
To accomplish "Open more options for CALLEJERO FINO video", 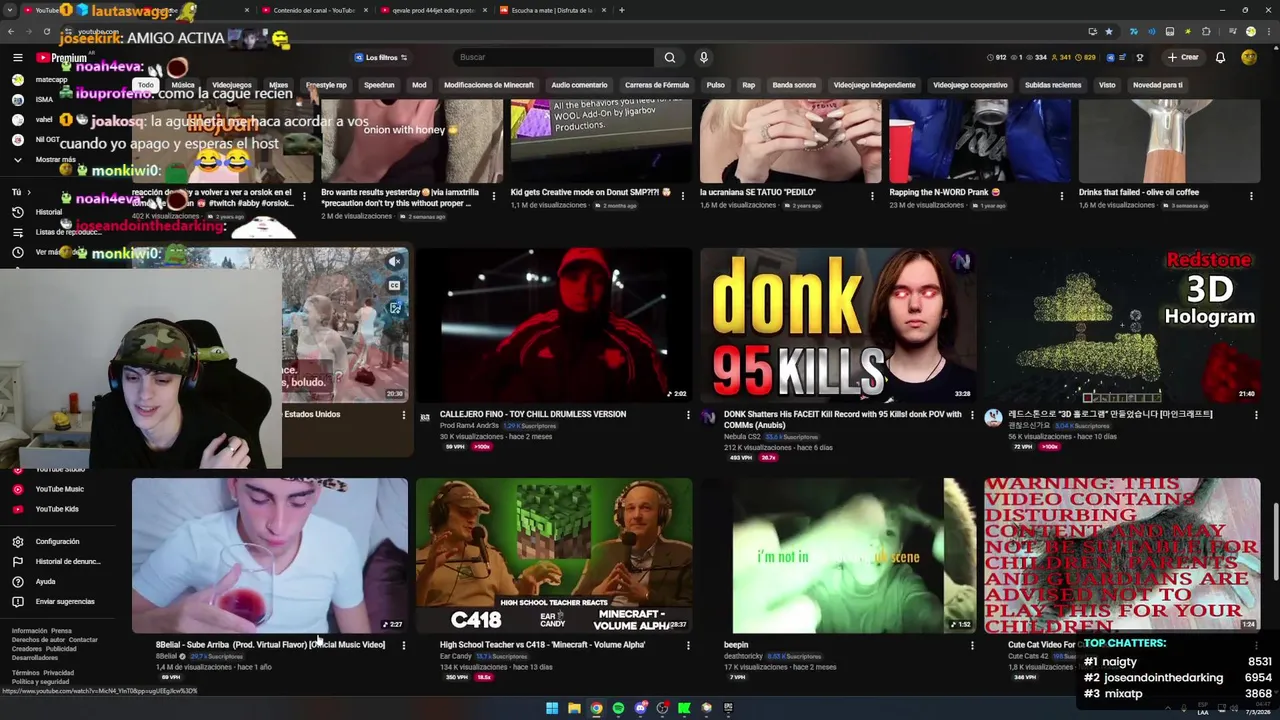I will point(688,415).
